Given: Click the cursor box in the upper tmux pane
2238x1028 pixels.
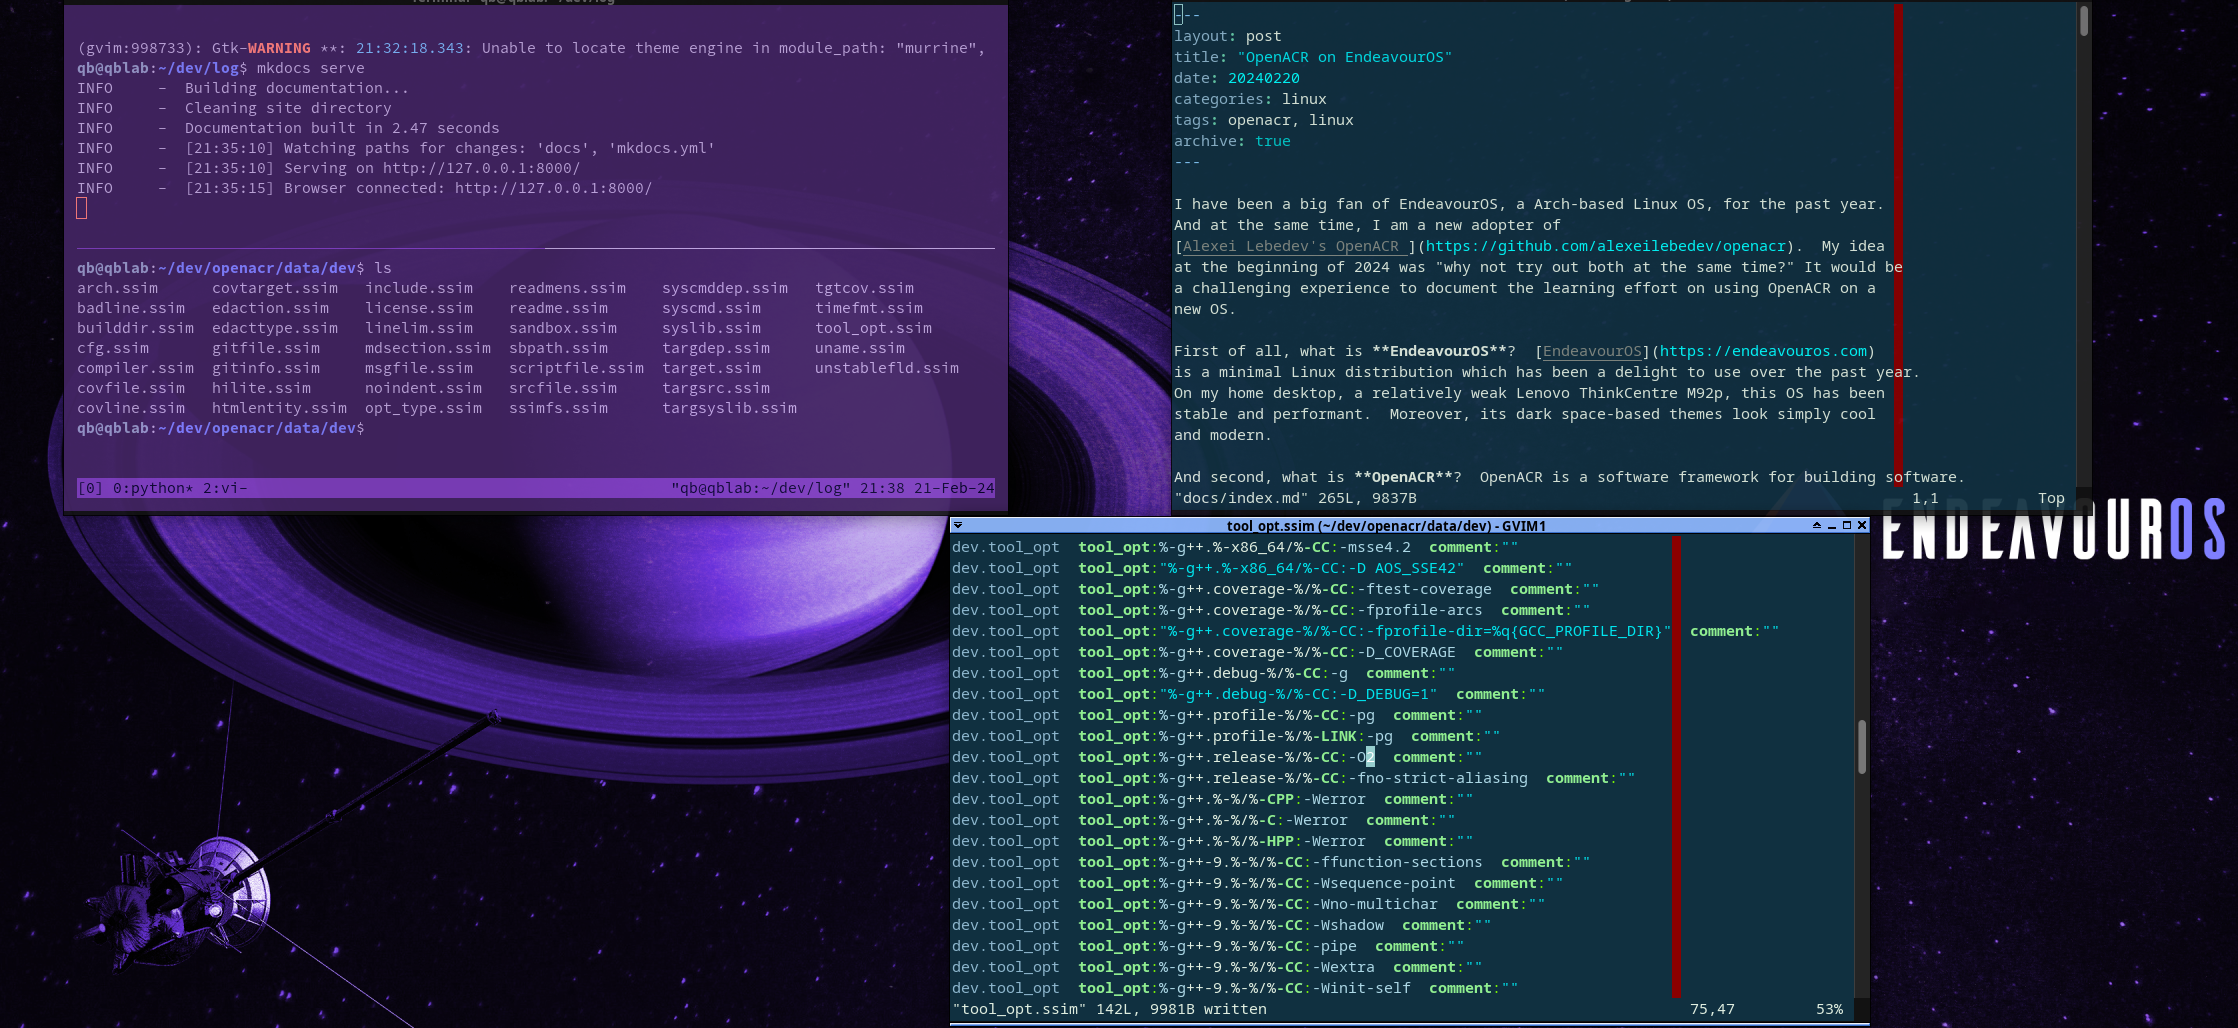Looking at the screenshot, I should pyautogui.click(x=82, y=208).
